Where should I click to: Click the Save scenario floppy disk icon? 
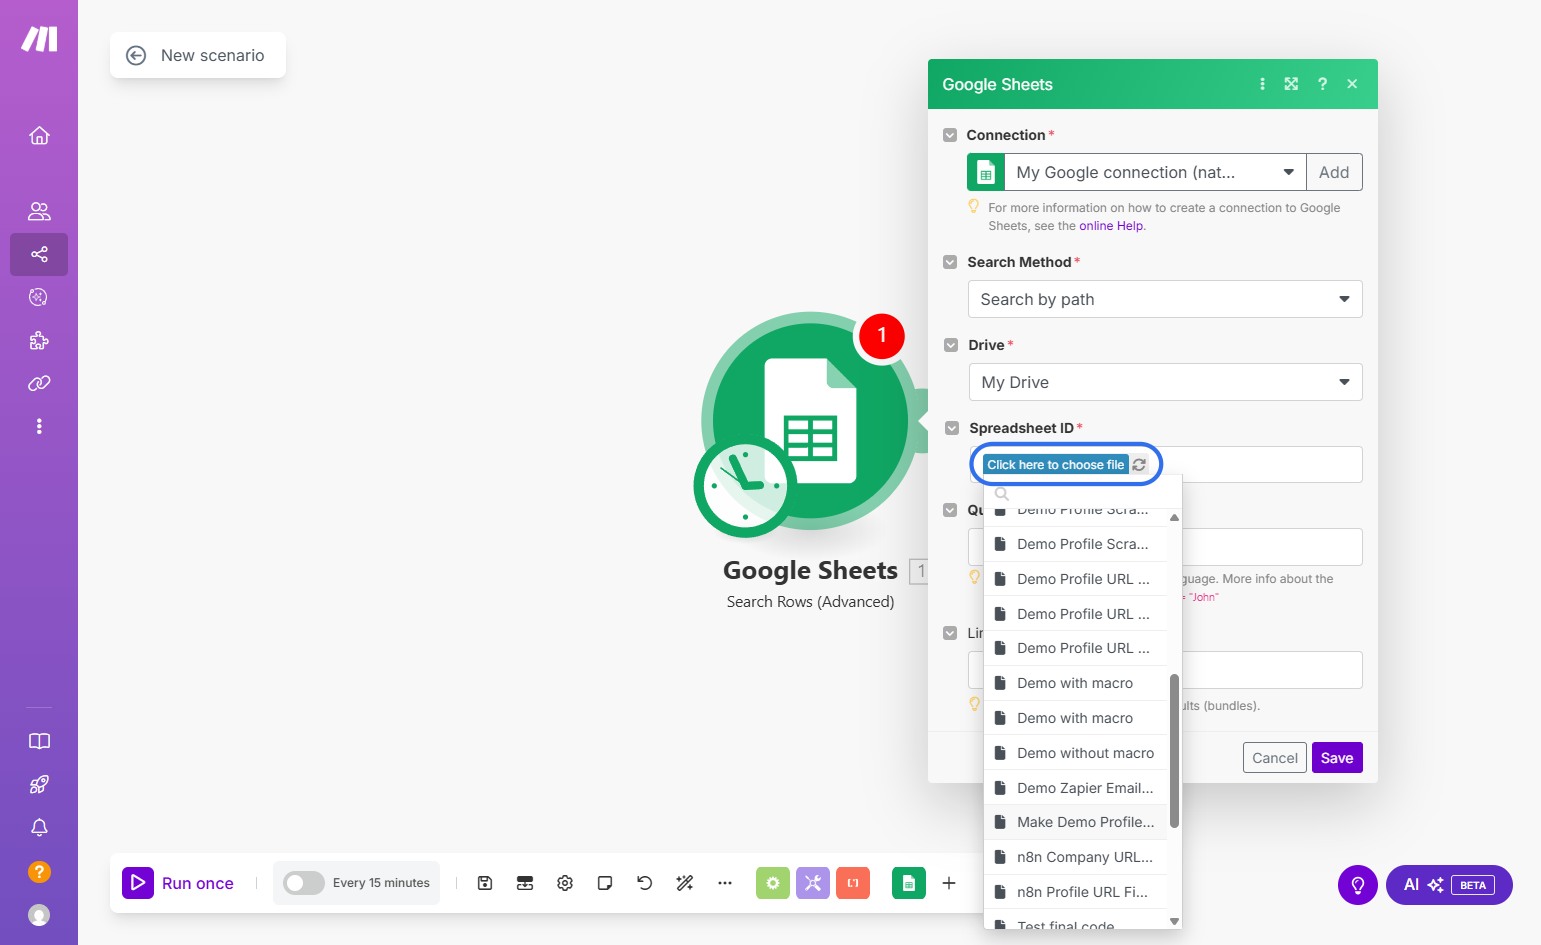485,883
